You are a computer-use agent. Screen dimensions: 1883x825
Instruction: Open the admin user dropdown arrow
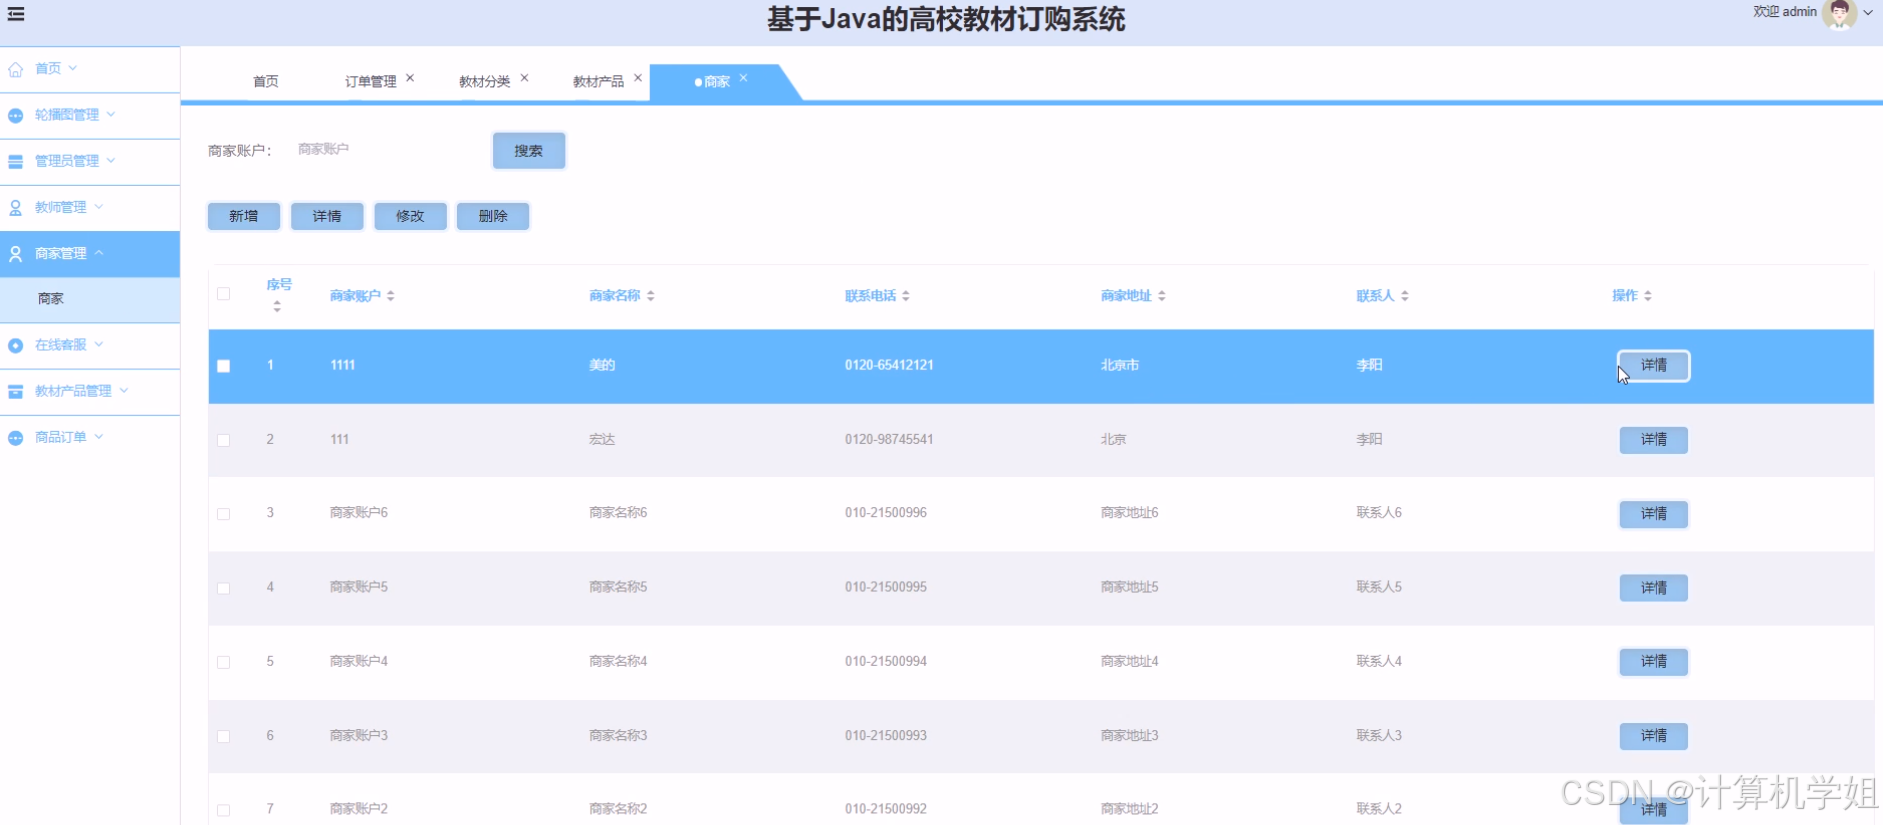pyautogui.click(x=1868, y=13)
